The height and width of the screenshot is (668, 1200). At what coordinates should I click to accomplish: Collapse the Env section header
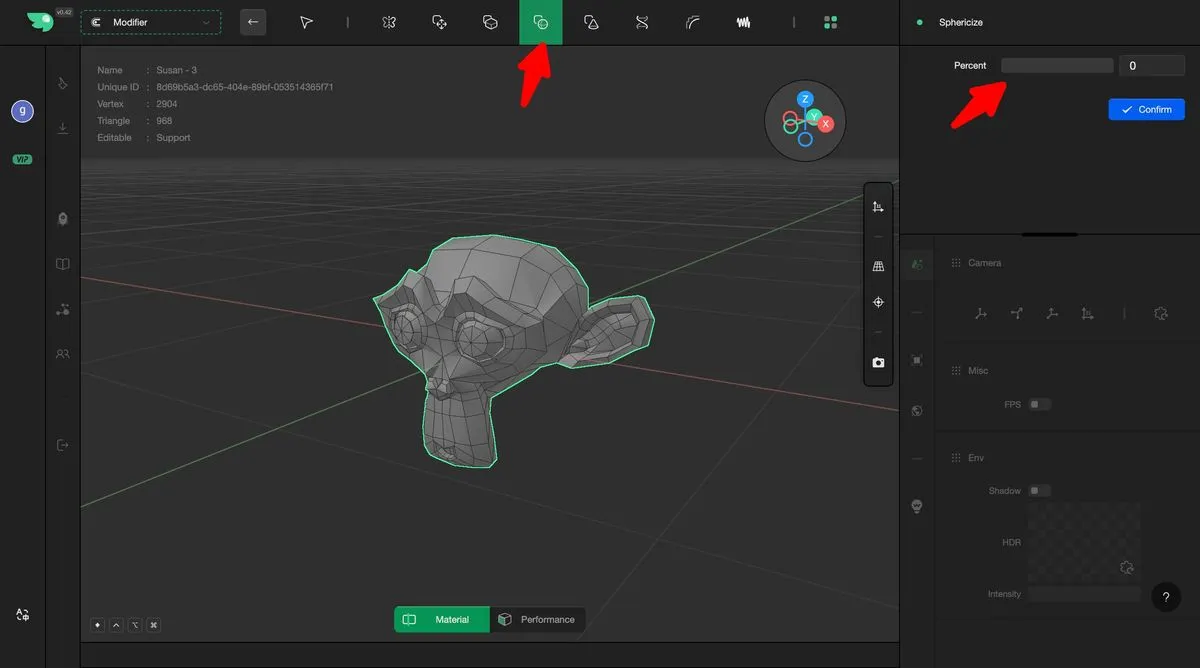click(975, 458)
